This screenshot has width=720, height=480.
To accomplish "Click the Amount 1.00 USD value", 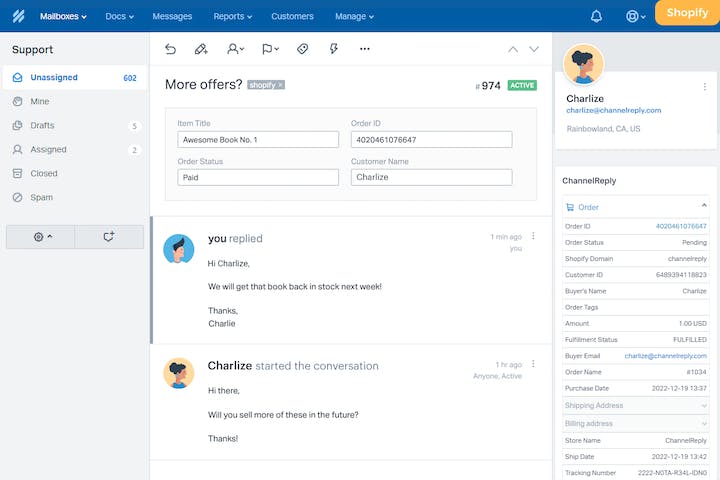I will (692, 323).
